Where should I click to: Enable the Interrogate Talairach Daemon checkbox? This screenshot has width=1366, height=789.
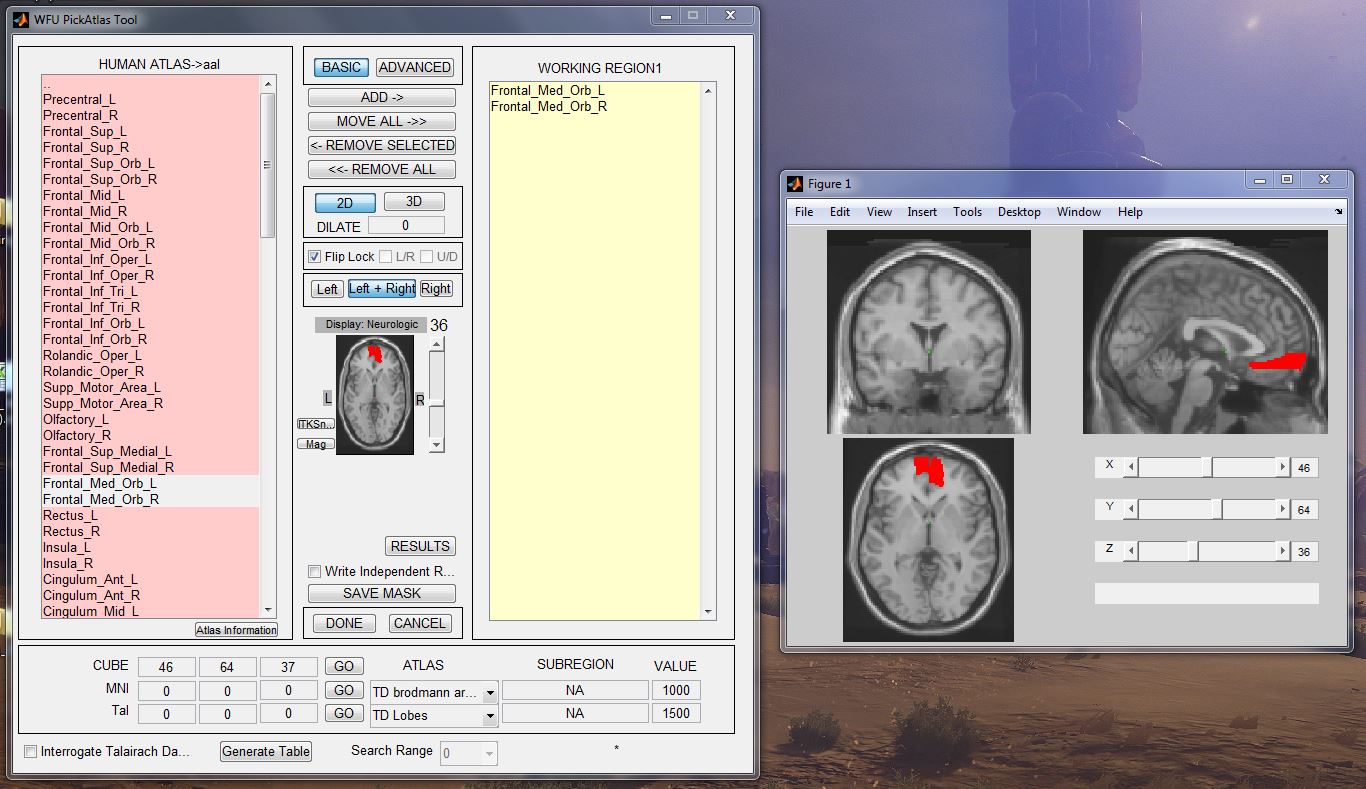[31, 752]
